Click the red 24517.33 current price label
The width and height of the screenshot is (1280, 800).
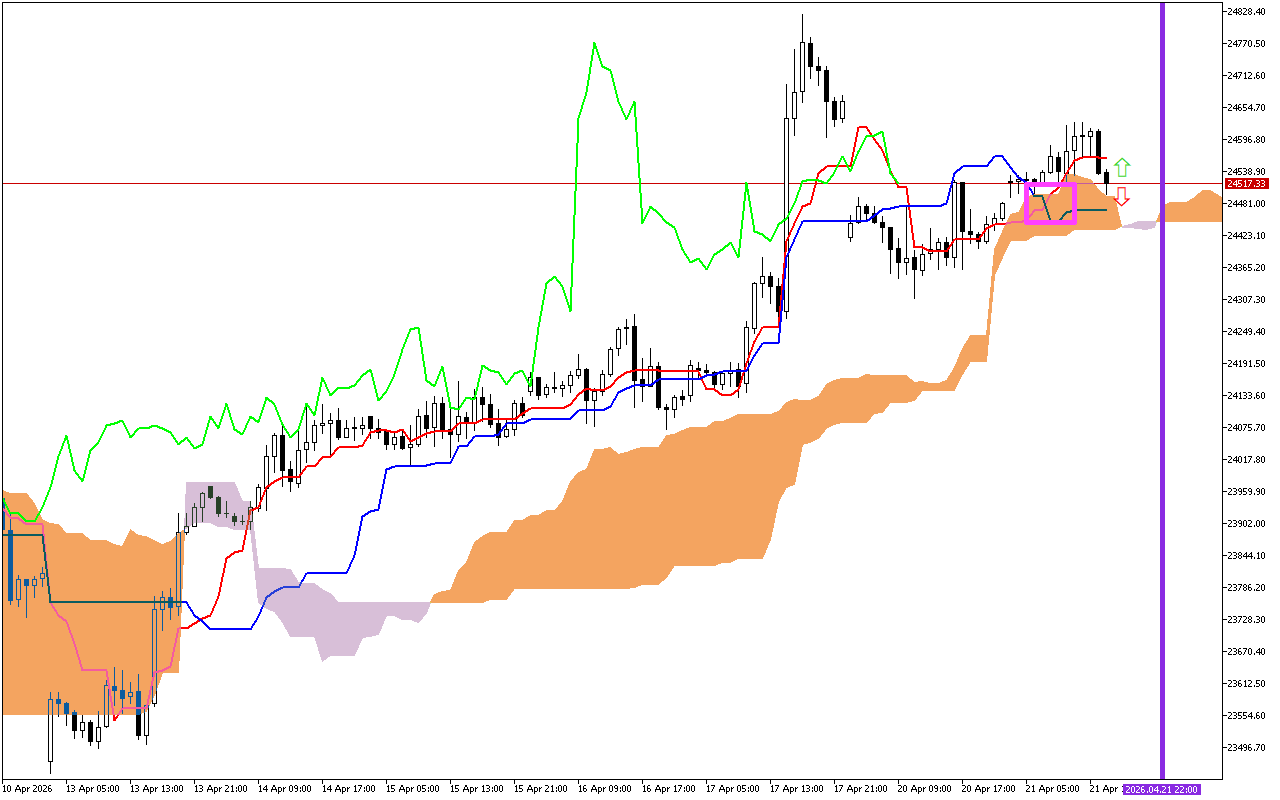click(x=1249, y=184)
